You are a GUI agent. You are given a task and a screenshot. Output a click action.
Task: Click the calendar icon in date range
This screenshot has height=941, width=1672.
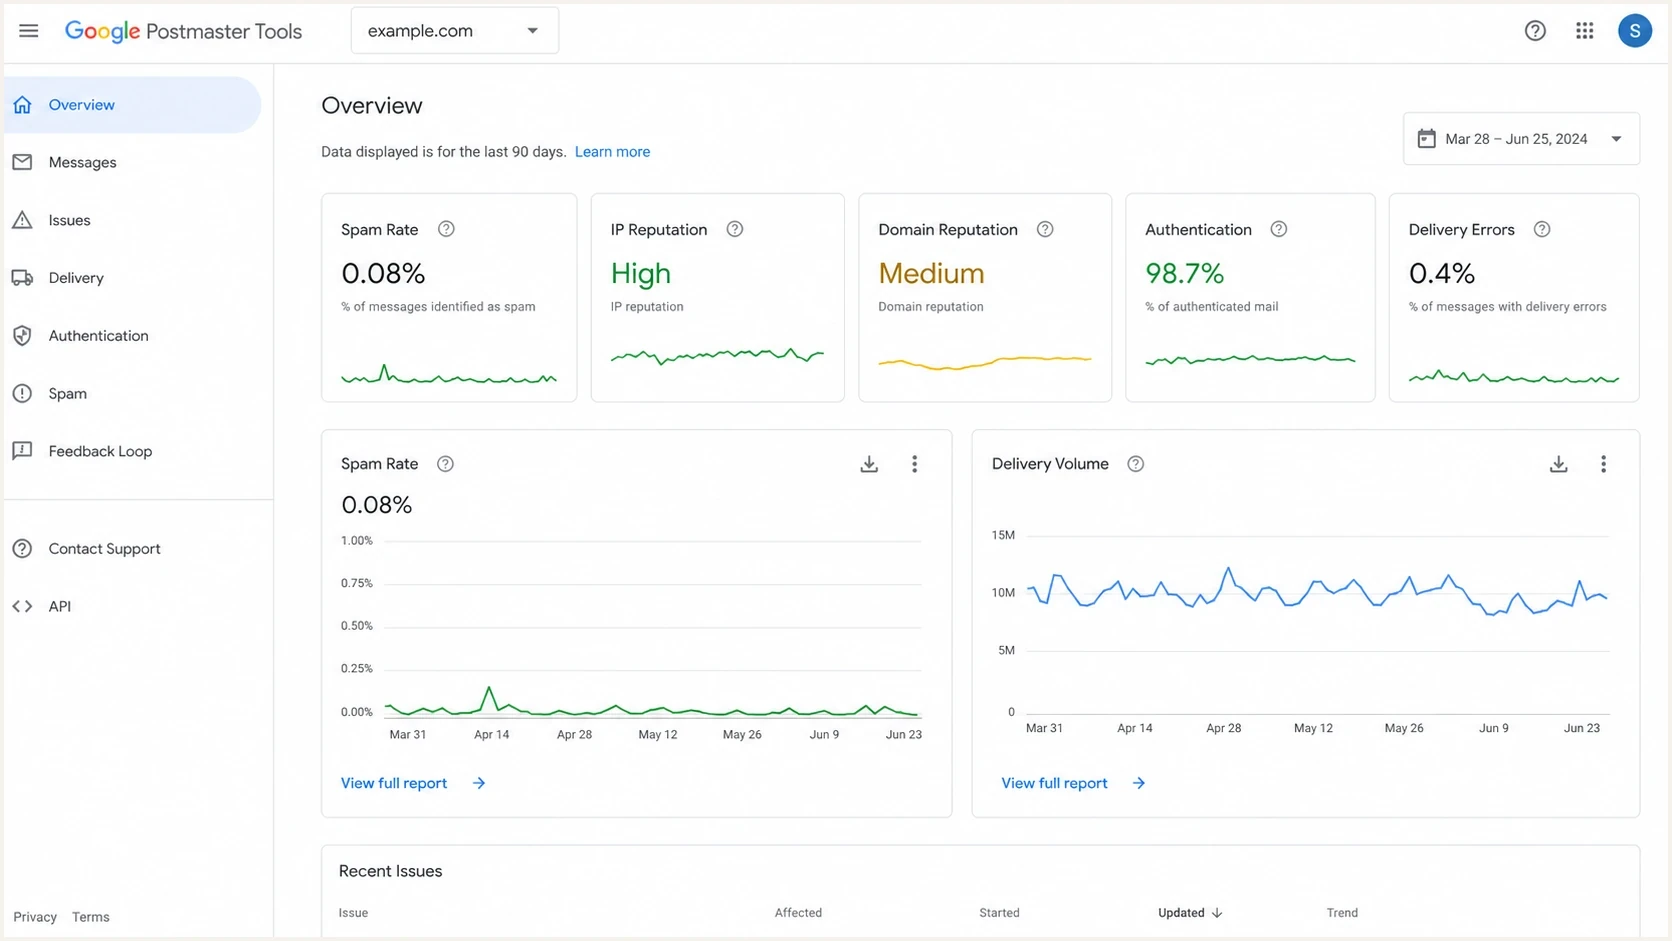[x=1427, y=139]
